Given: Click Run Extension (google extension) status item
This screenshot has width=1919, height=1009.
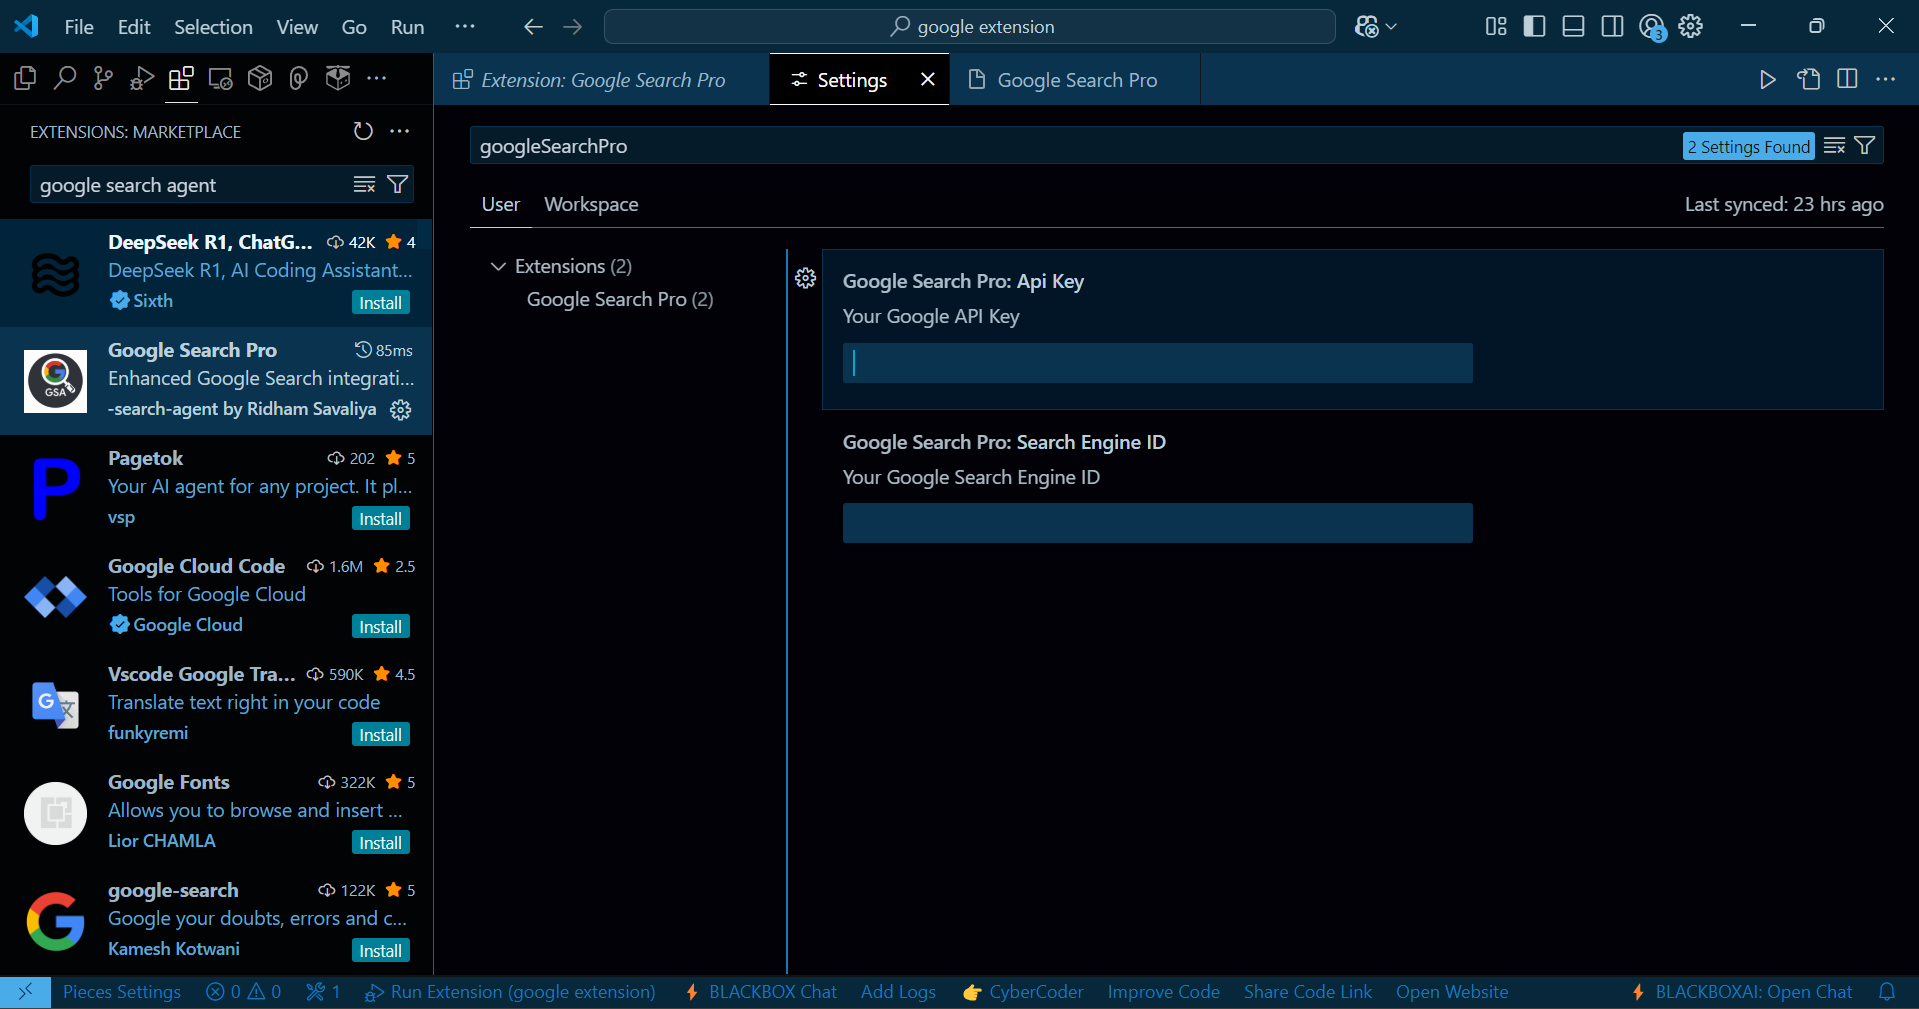Looking at the screenshot, I should 510,992.
